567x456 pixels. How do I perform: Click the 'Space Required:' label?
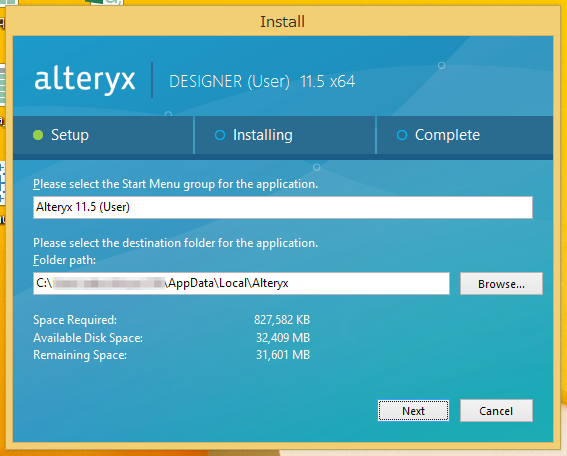[x=75, y=320]
